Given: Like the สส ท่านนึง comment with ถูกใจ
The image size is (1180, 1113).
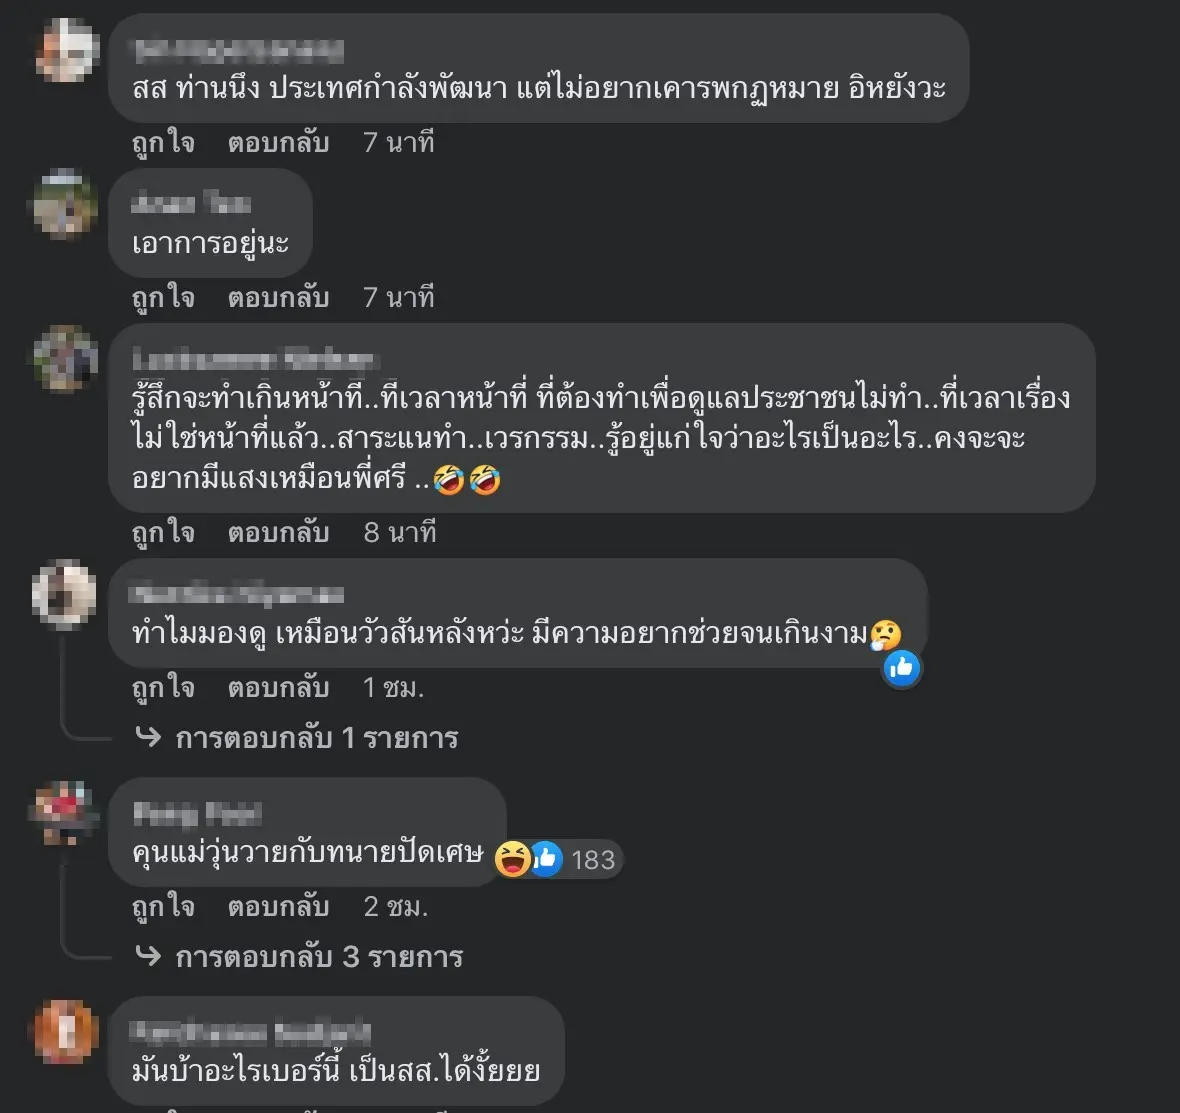Looking at the screenshot, I should pos(163,142).
